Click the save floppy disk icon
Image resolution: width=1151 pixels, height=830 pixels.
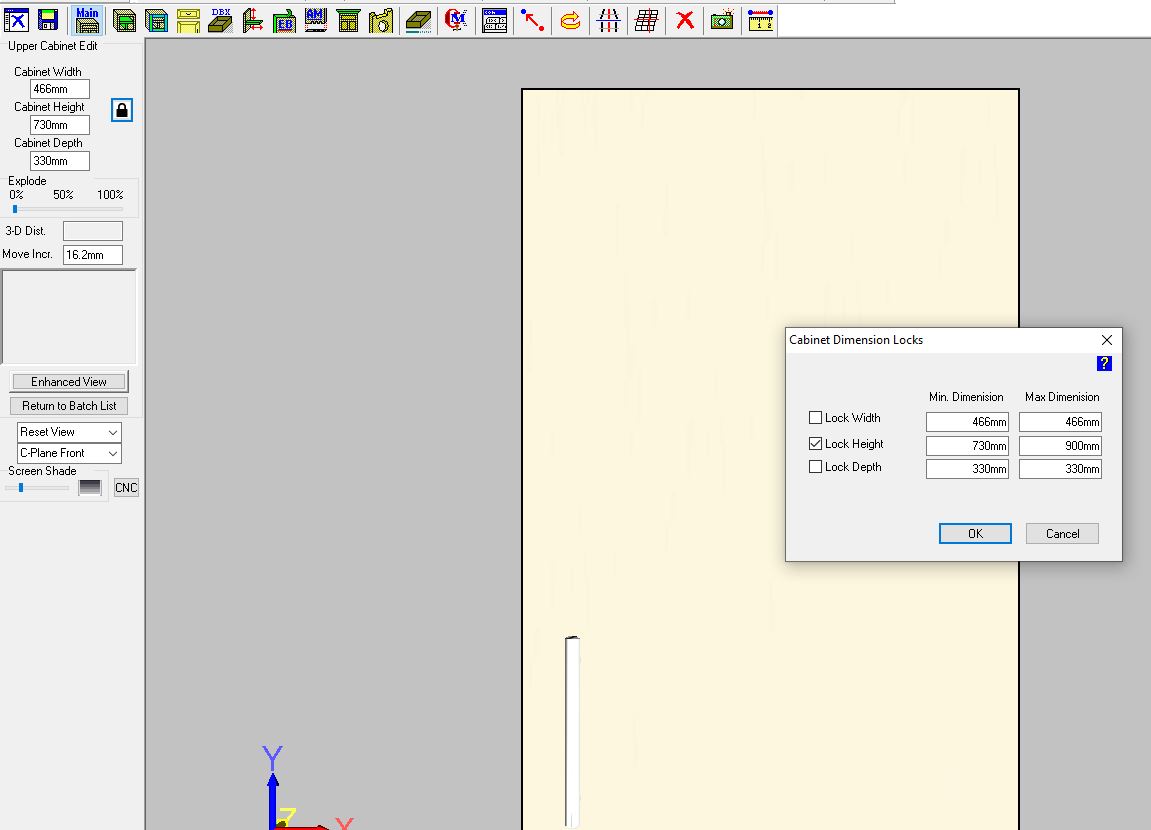pyautogui.click(x=48, y=20)
